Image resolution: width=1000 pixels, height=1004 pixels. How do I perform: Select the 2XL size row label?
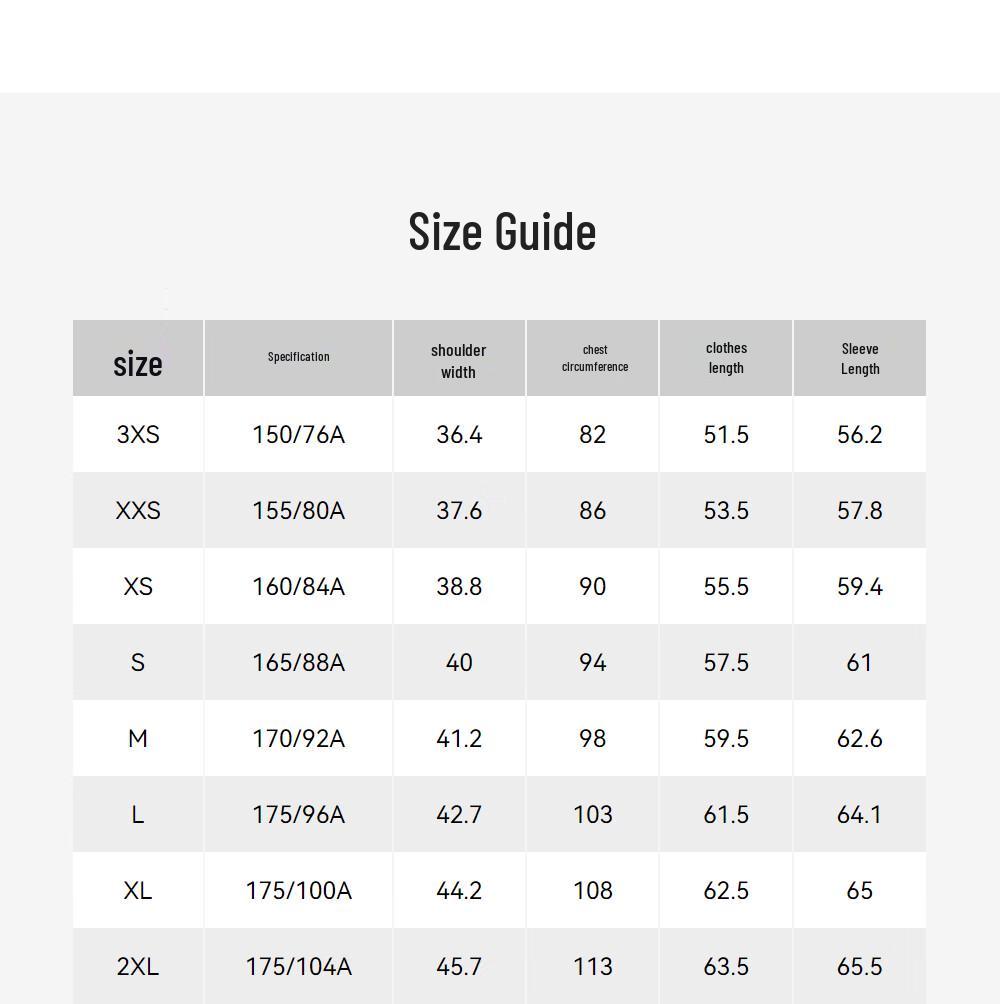[138, 967]
